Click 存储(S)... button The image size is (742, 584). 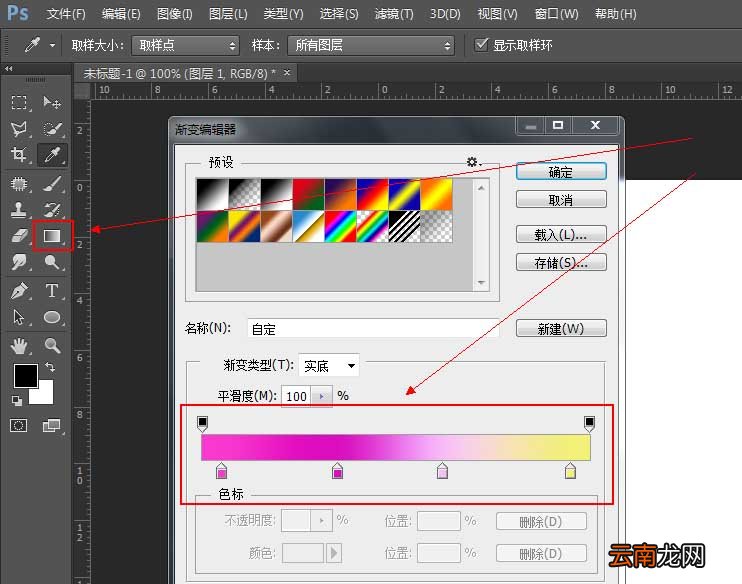(x=561, y=262)
